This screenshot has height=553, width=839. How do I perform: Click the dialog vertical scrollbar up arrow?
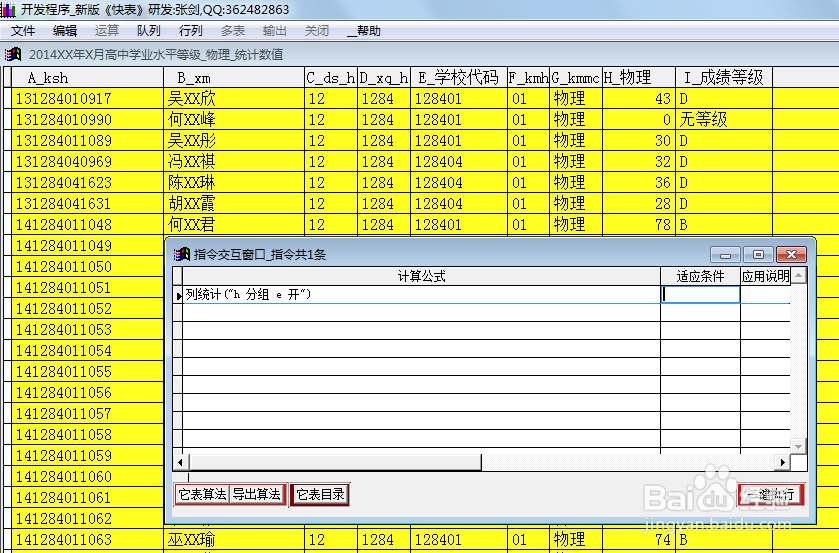(798, 276)
